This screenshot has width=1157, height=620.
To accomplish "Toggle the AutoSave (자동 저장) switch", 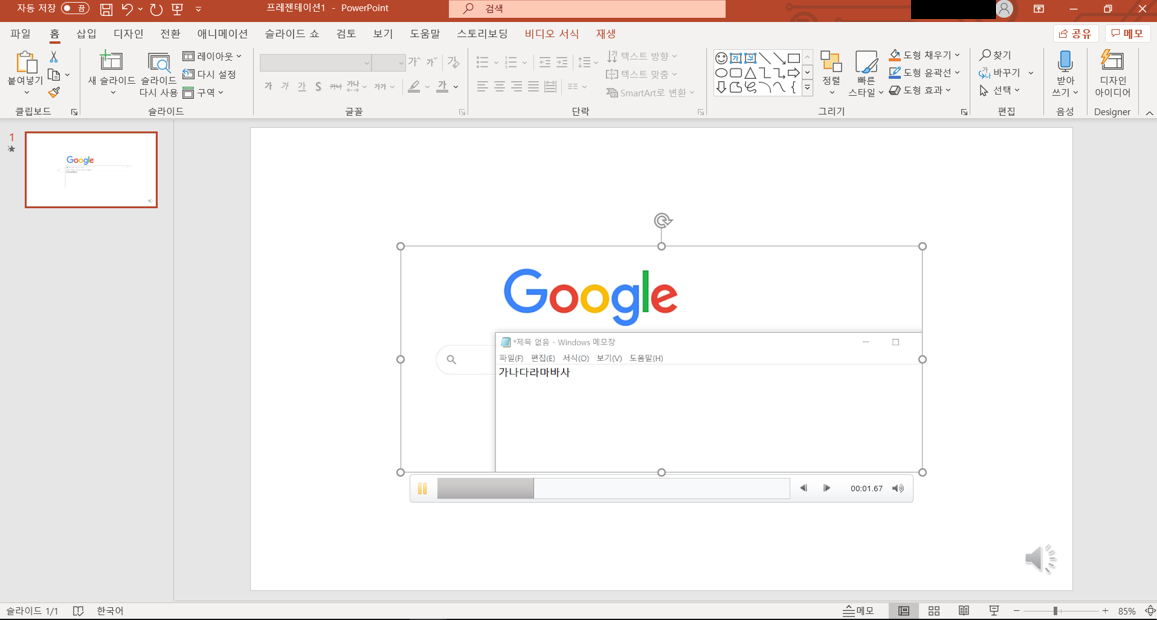I will pyautogui.click(x=76, y=10).
